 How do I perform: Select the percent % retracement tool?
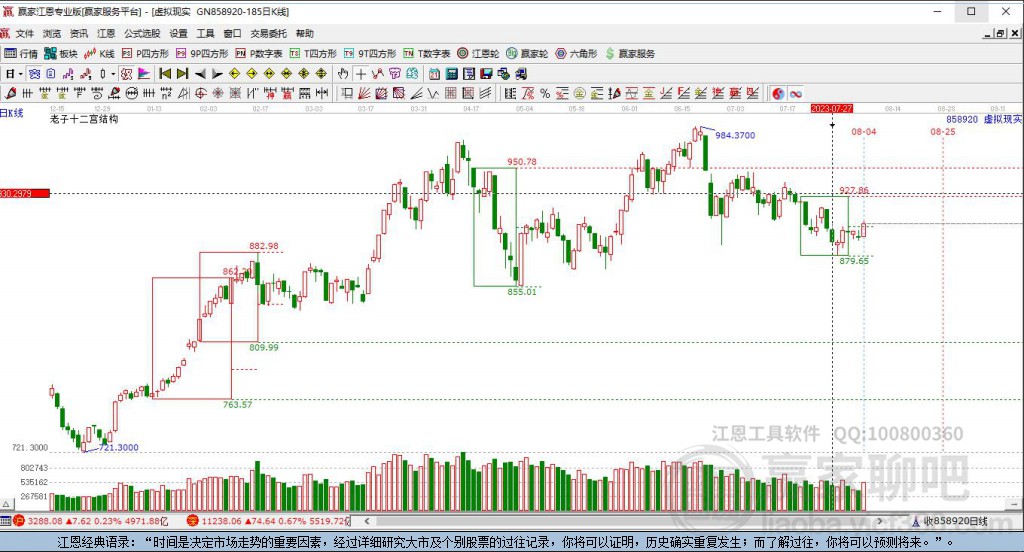[545, 93]
